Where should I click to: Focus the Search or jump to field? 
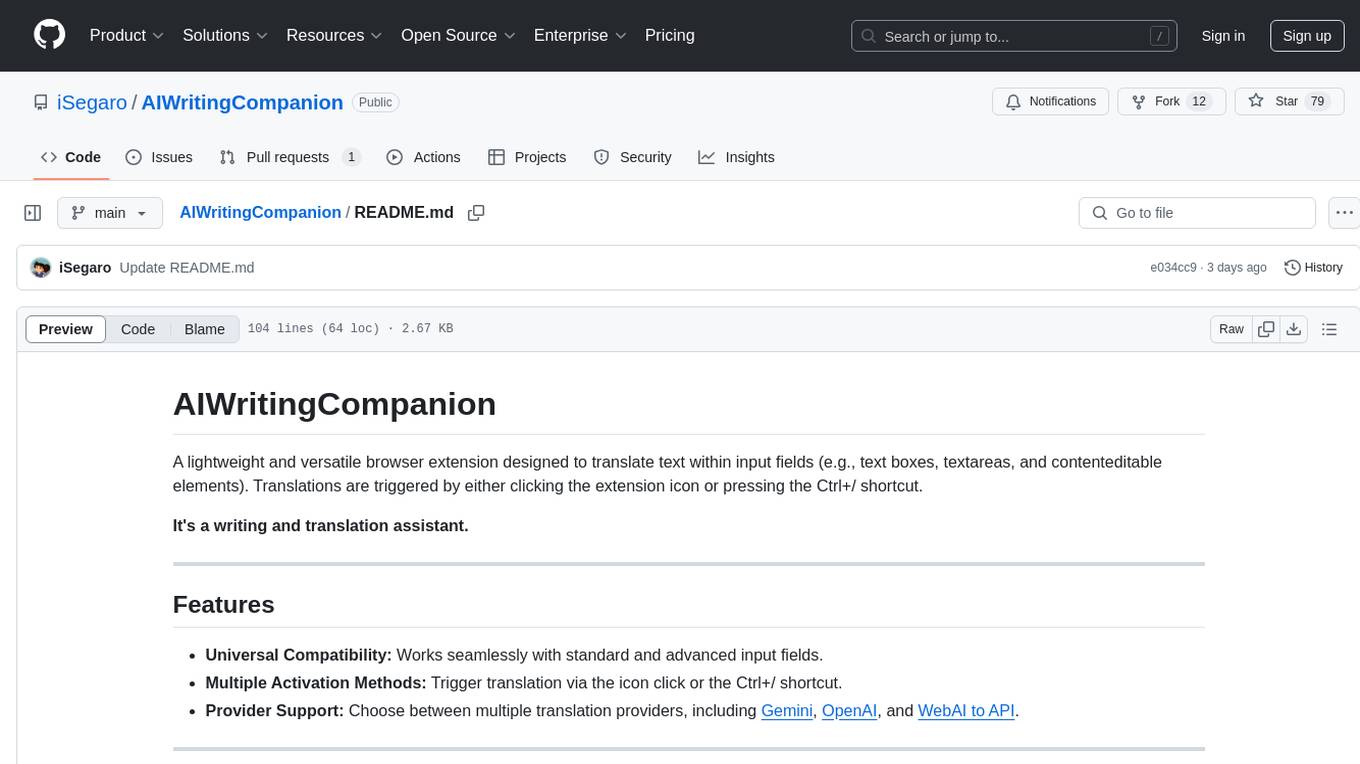click(1012, 36)
